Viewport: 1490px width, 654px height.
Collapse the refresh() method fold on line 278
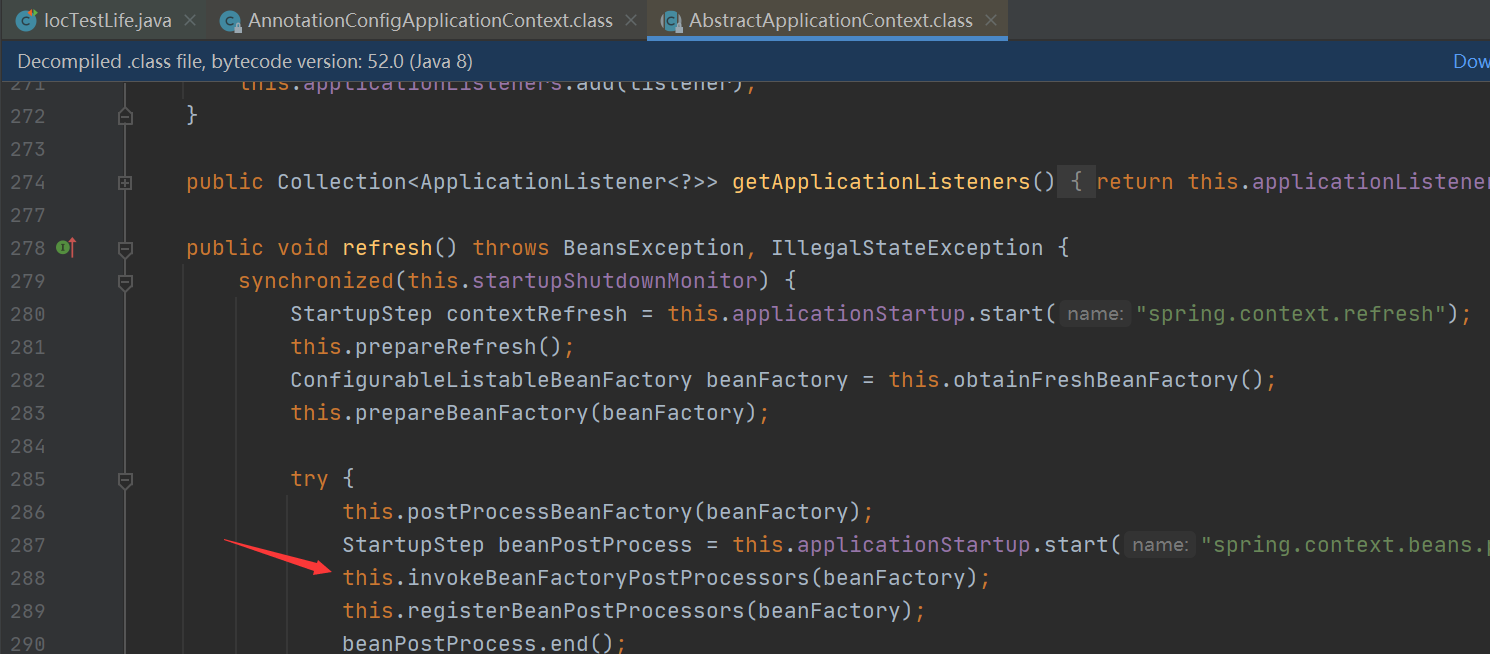click(x=125, y=248)
